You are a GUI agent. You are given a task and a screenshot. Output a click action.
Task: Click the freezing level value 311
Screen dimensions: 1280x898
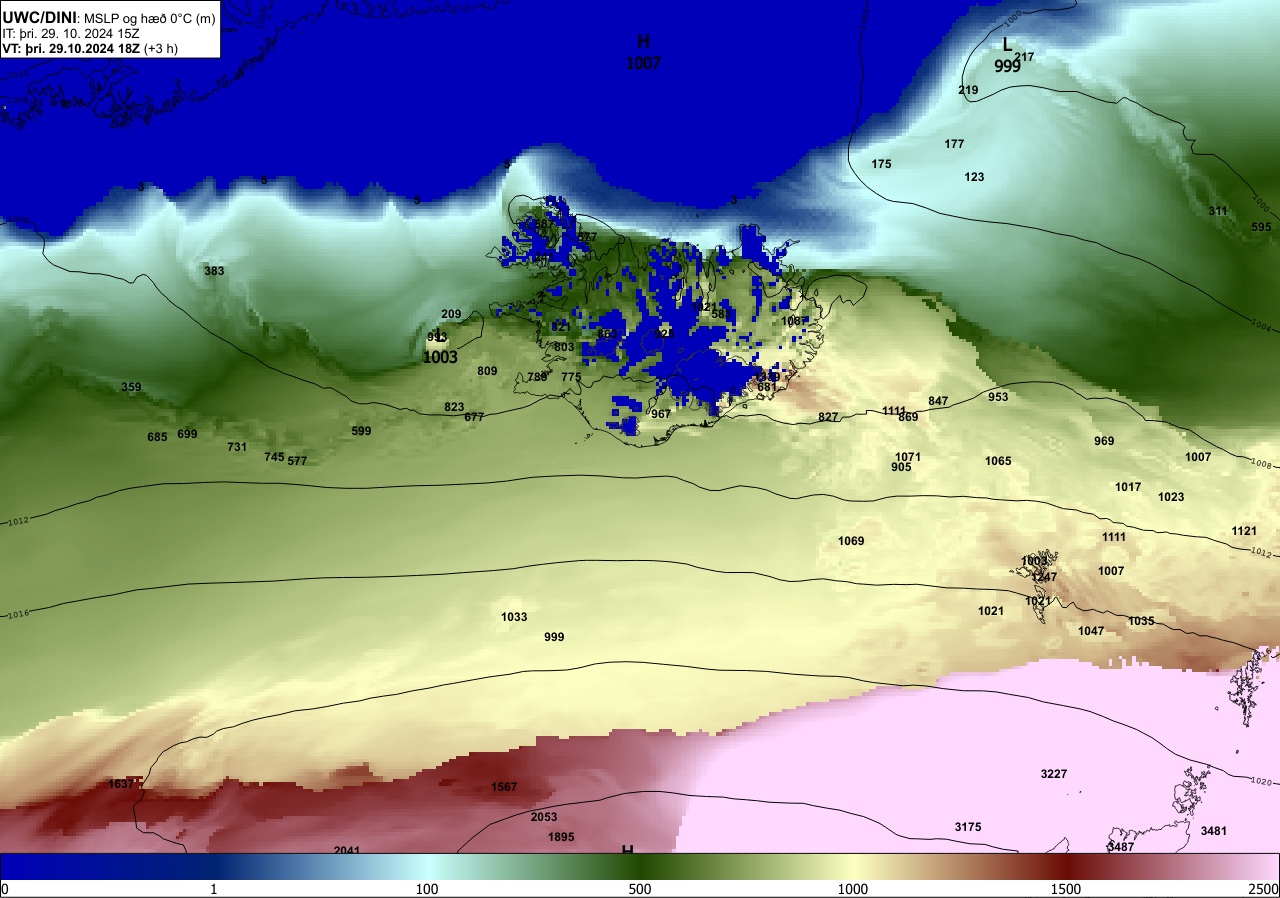pos(1217,211)
